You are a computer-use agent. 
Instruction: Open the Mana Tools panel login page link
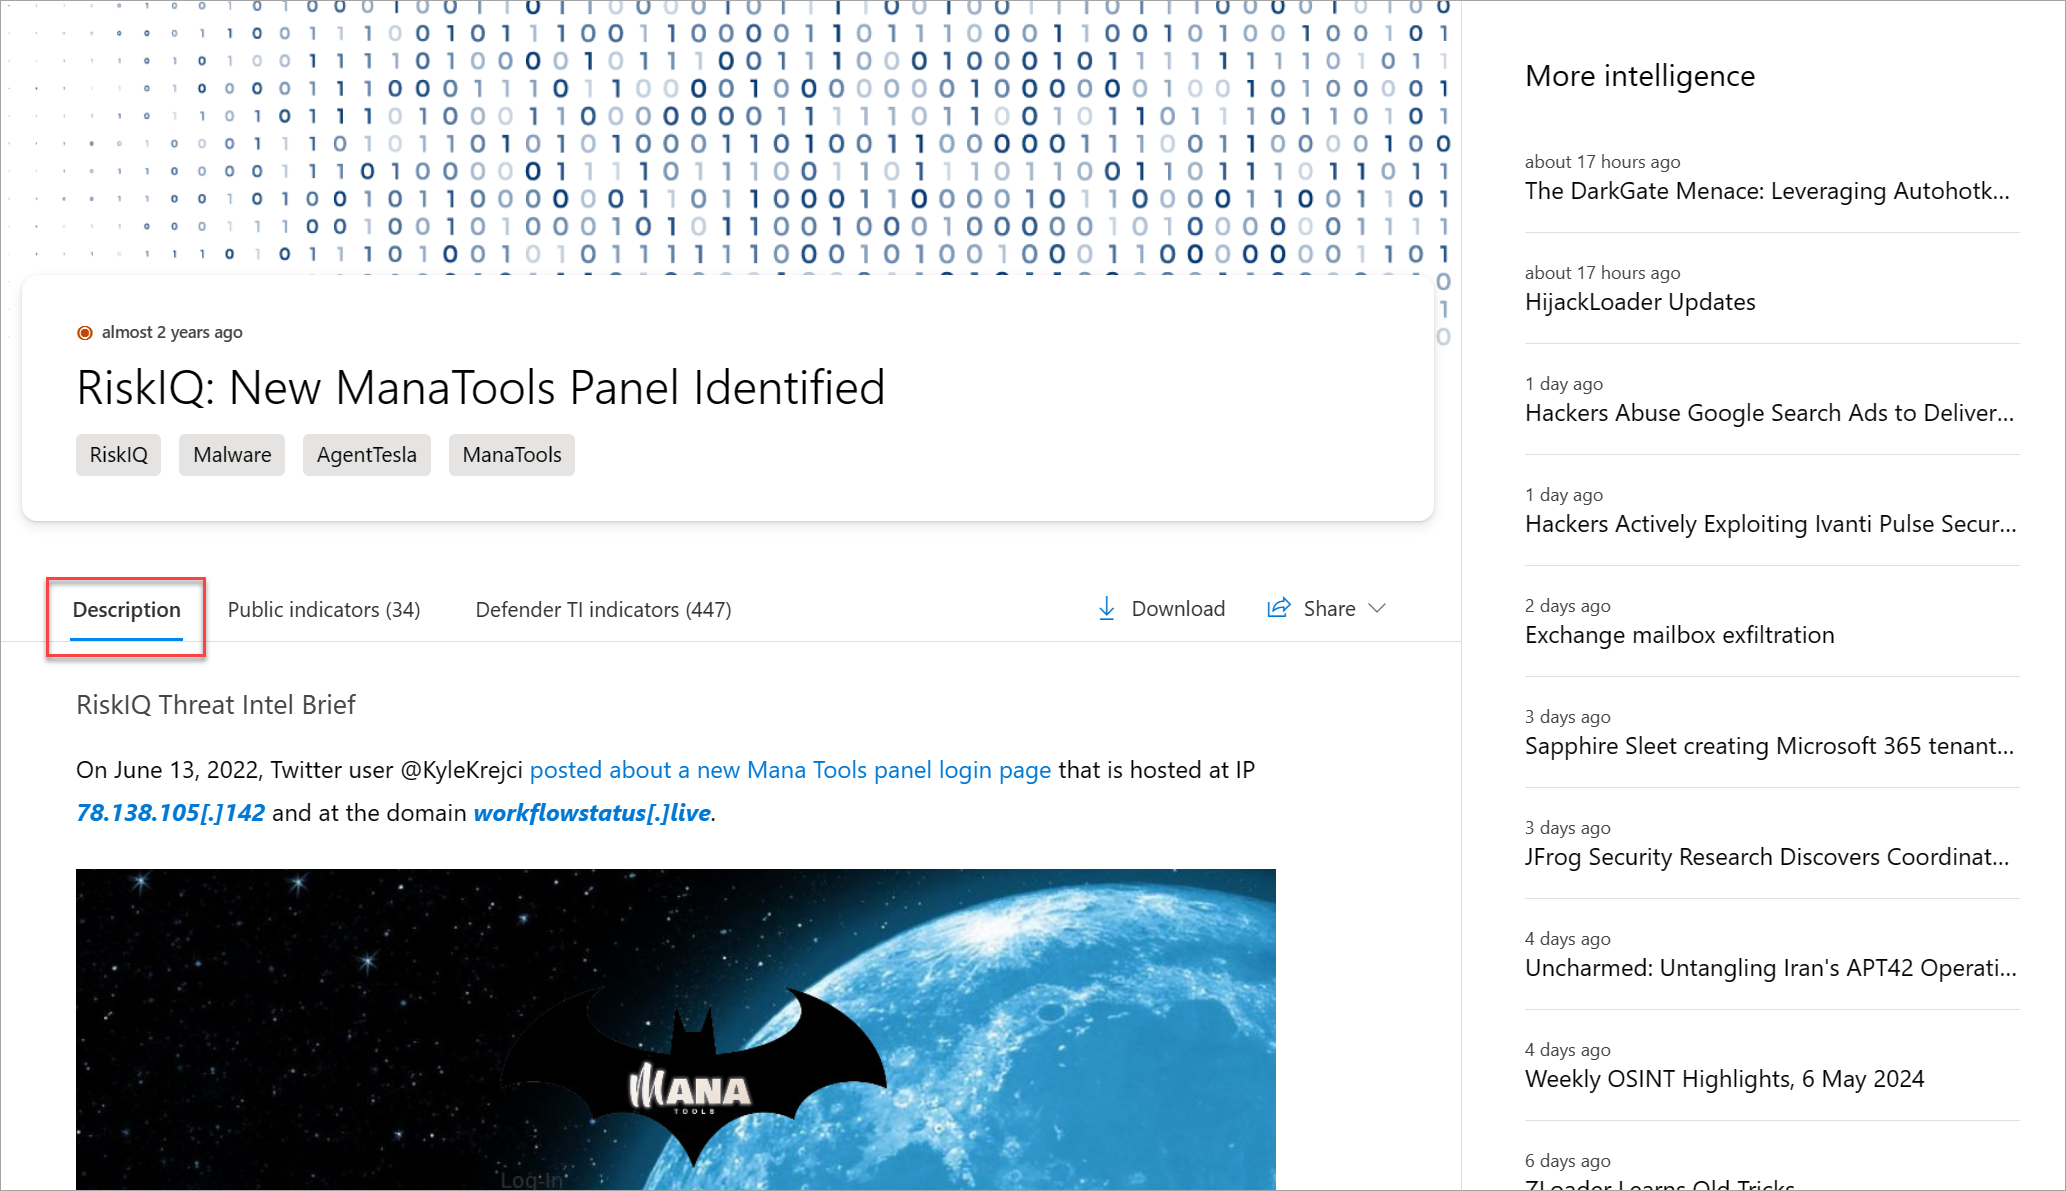point(790,770)
